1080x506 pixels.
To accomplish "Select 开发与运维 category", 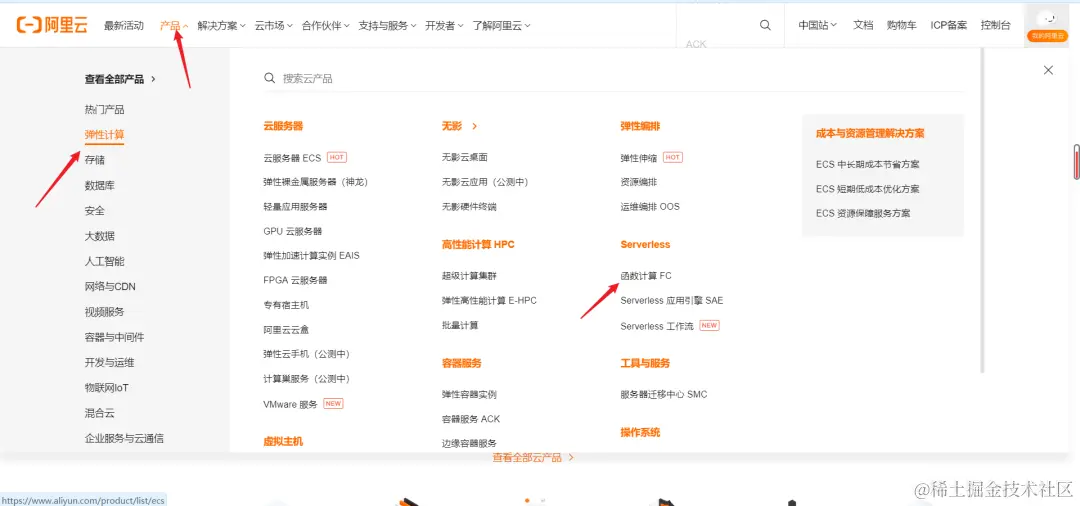I will tap(110, 363).
